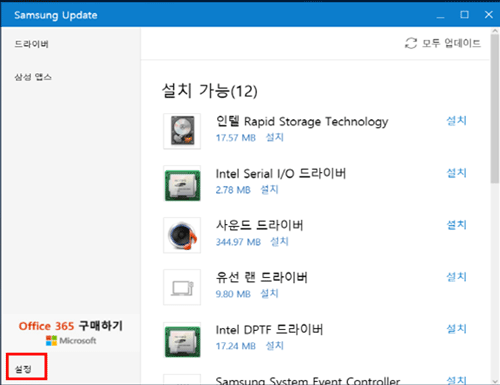
Task: Open the 드라이버 sidebar section
Action: coord(31,44)
